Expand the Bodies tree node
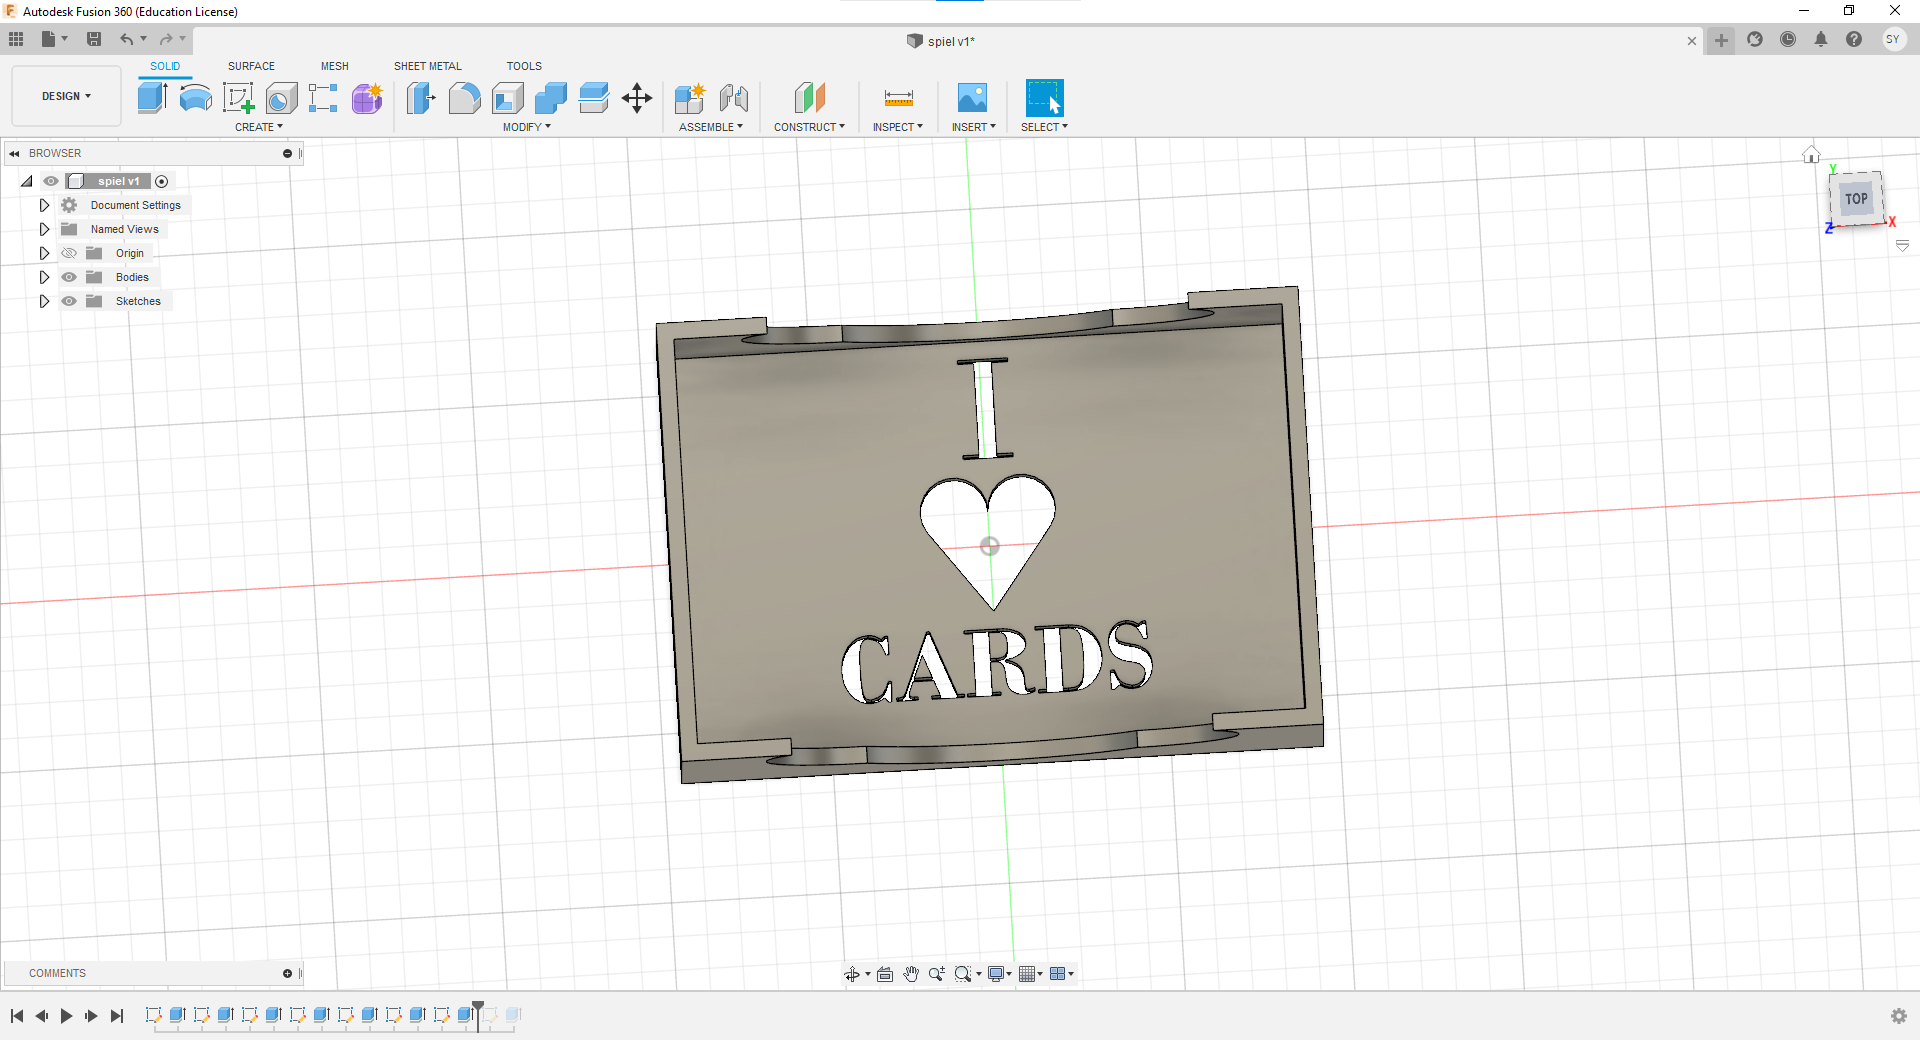 pos(44,277)
